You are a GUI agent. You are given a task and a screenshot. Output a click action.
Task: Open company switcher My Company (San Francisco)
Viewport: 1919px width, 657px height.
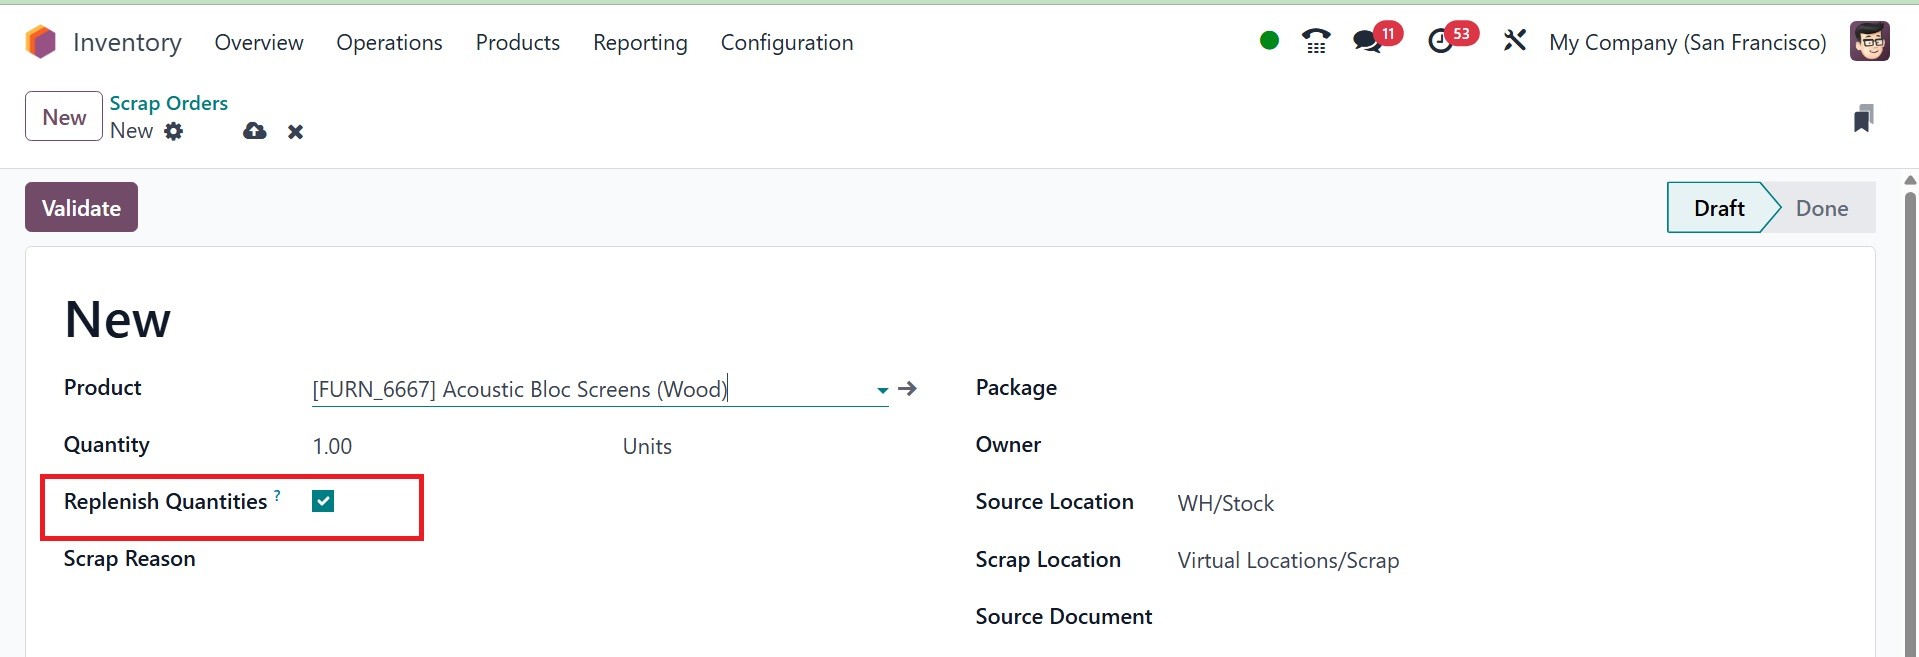pos(1687,42)
